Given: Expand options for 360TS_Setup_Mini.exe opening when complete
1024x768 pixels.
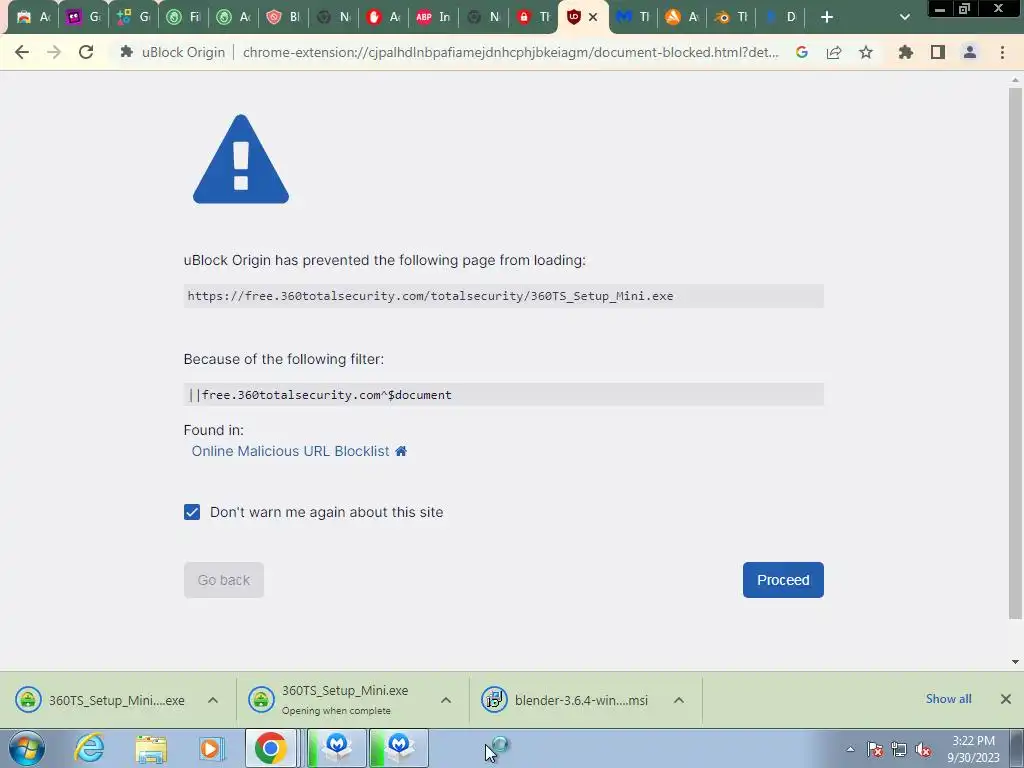Looking at the screenshot, I should pos(446,700).
